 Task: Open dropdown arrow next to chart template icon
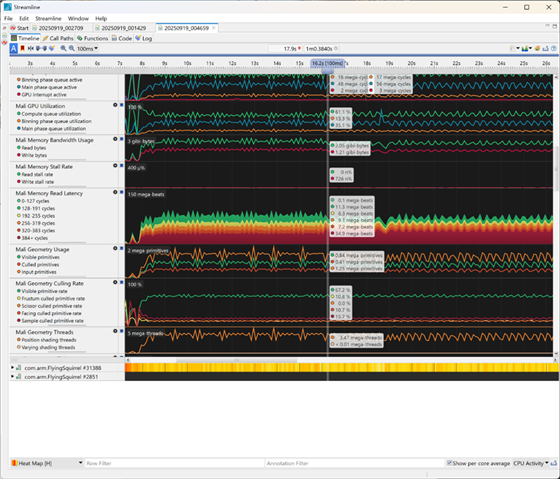(530, 48)
